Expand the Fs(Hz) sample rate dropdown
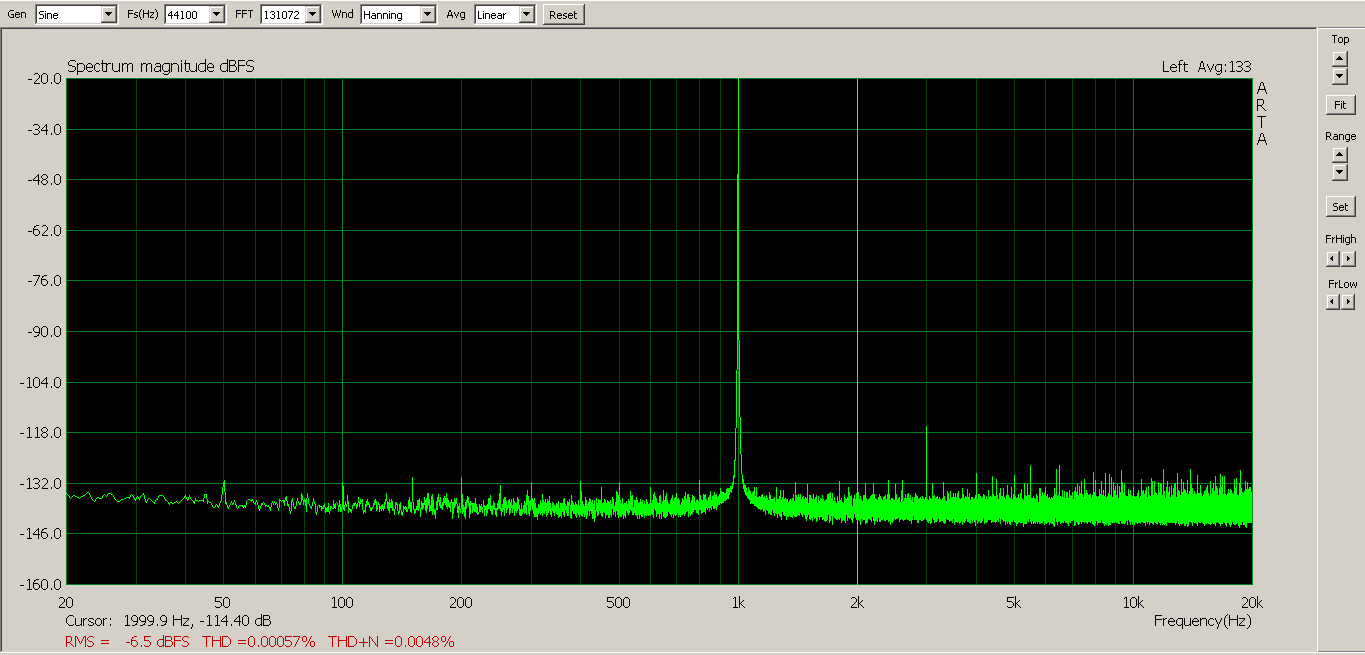The image size is (1365, 655). coord(216,15)
